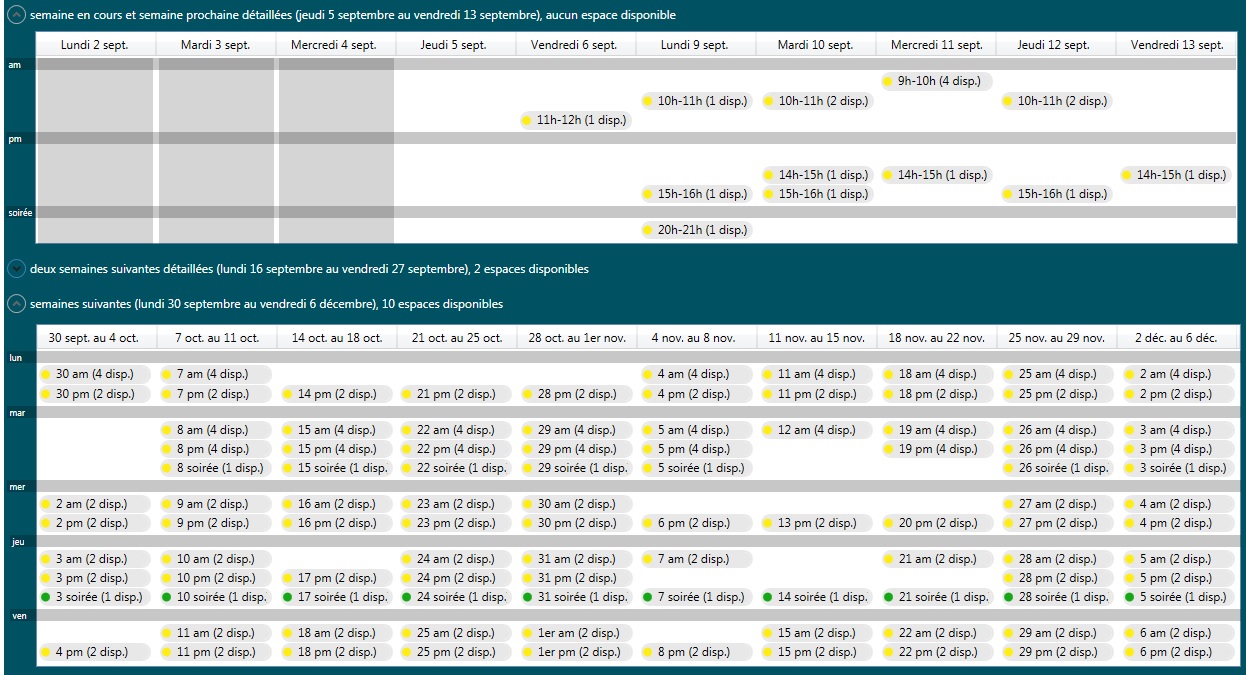Choose the 11 am (4 disp.) slot under 11 nov. au 15 nov.
The height and width of the screenshot is (675, 1246).
point(816,374)
